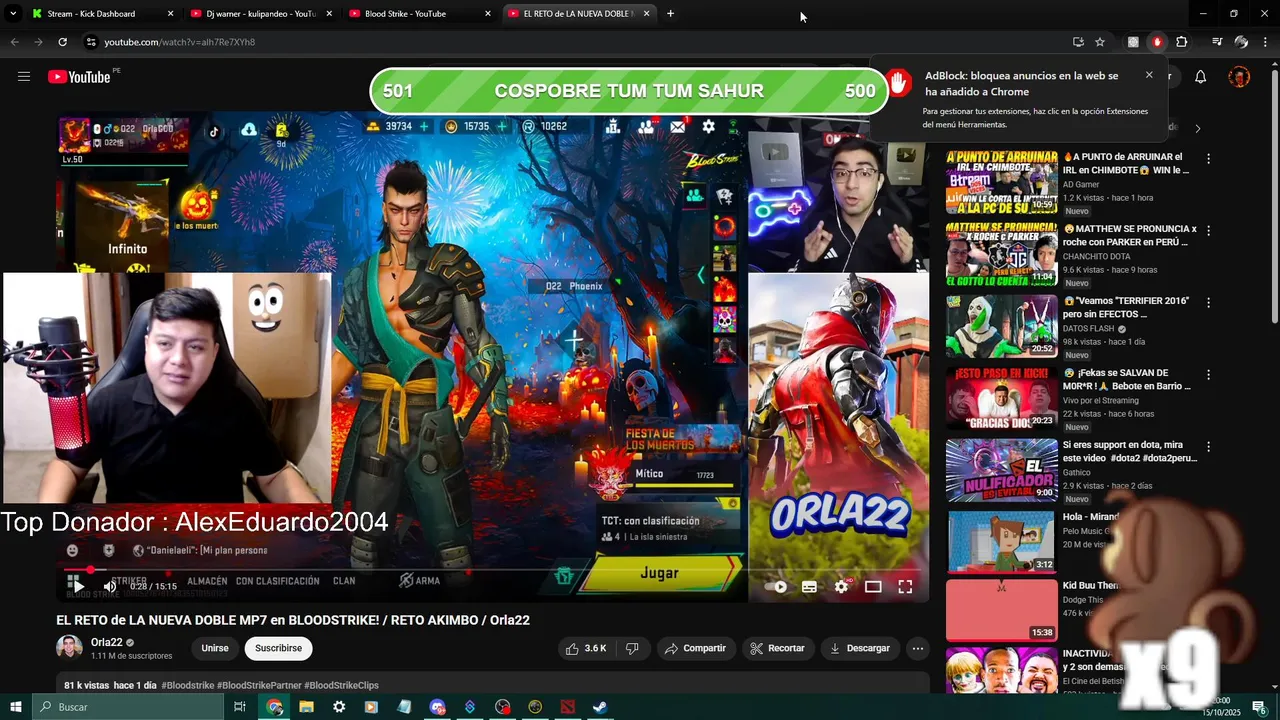Enter fullscreen mode in the player
This screenshot has height=720, width=1280.
tap(905, 587)
